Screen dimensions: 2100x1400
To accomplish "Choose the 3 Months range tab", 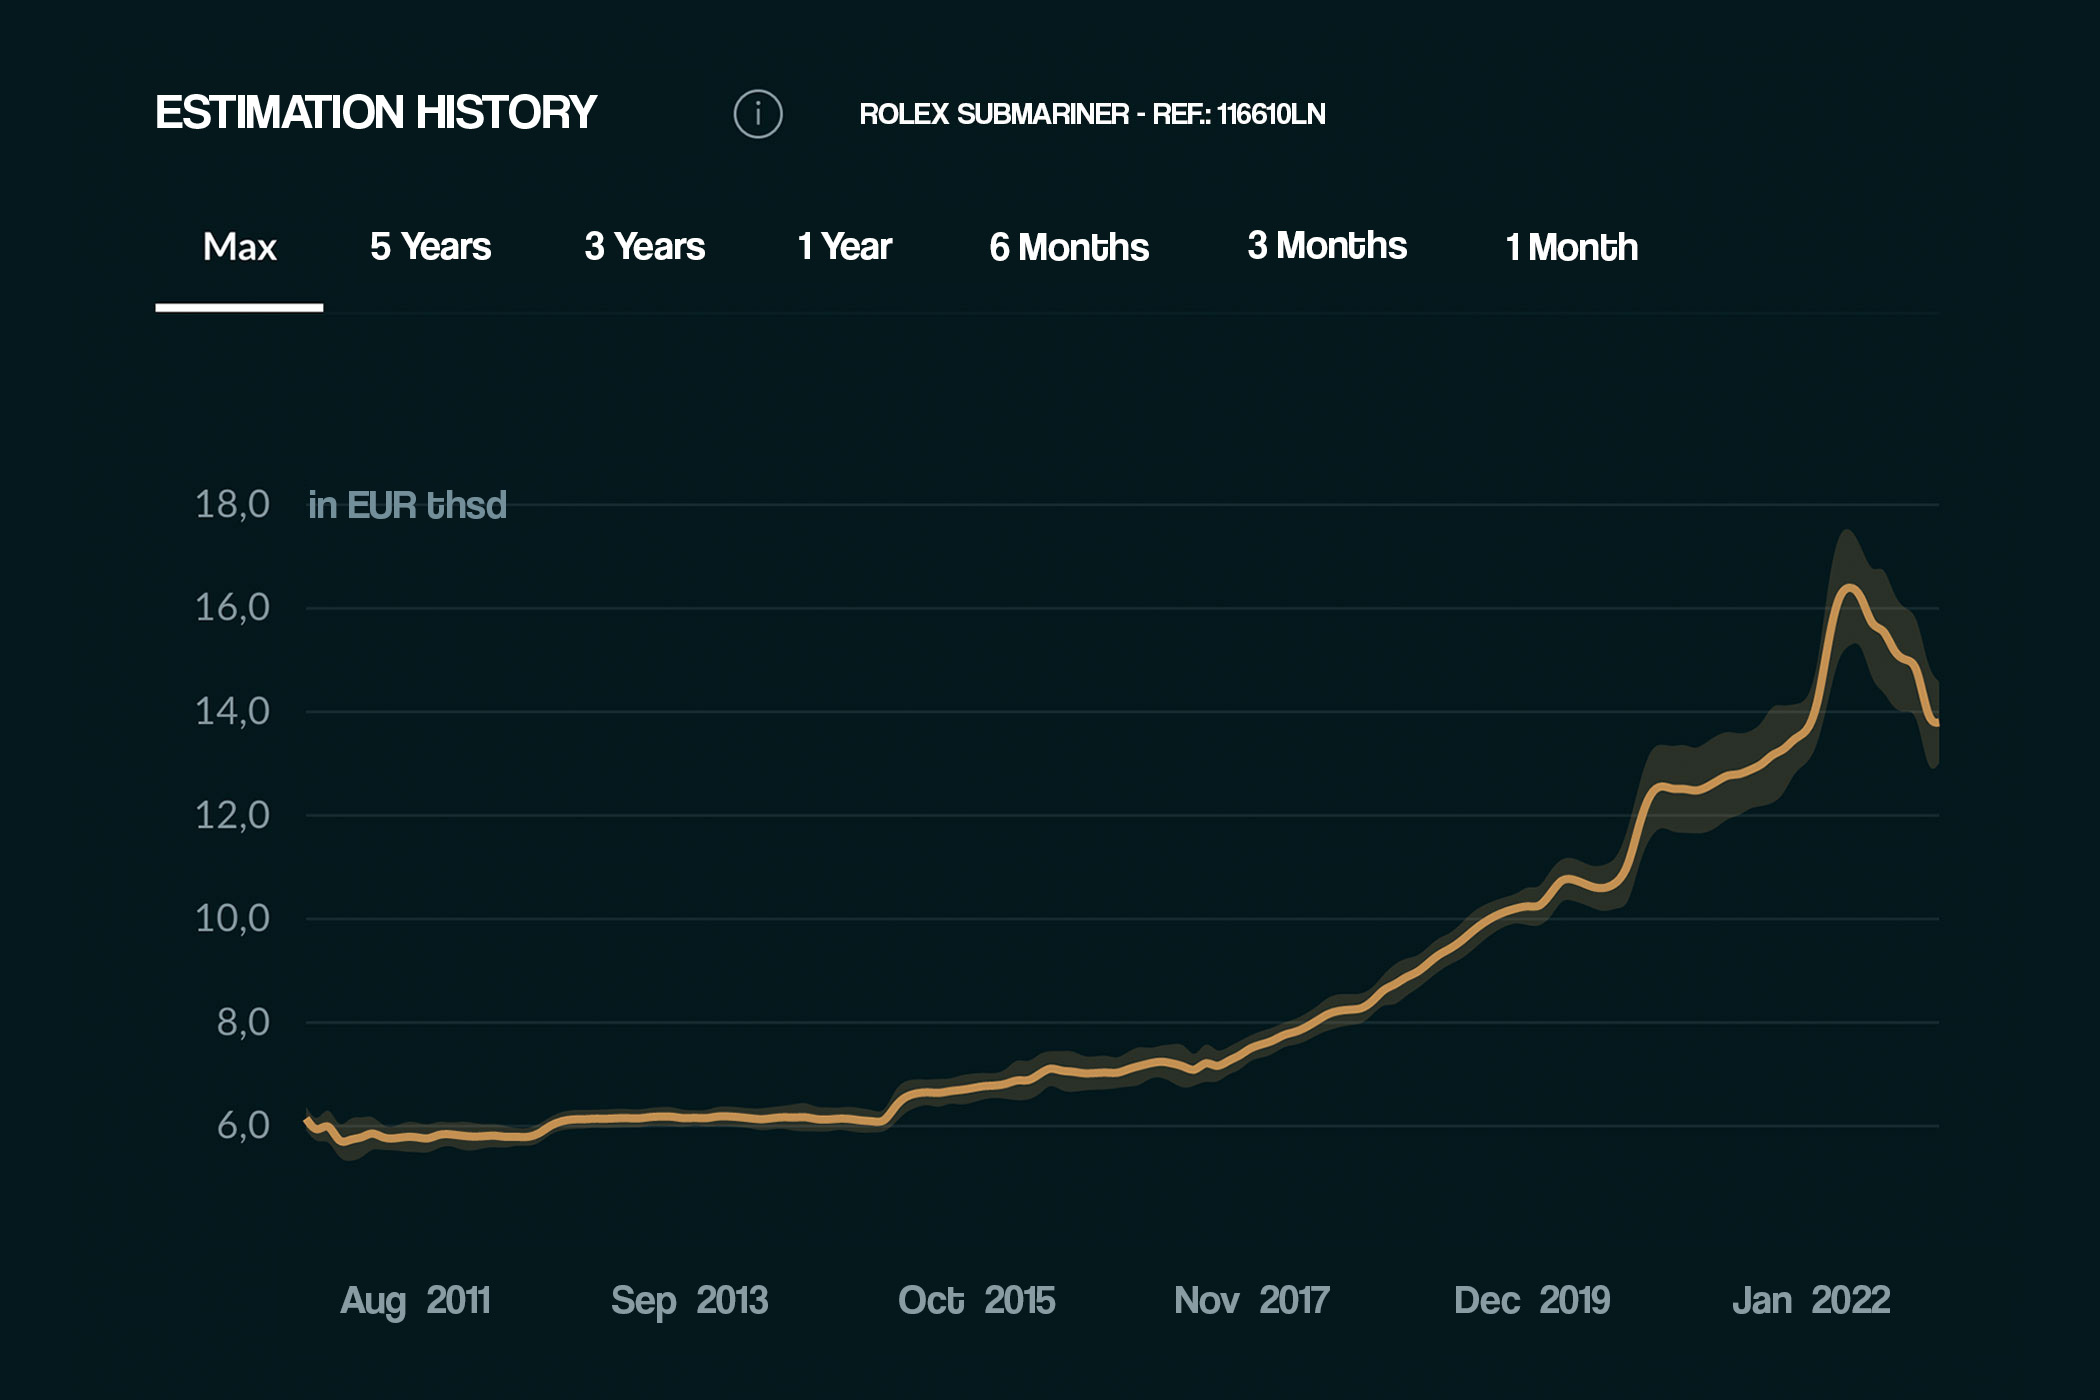I will point(1327,246).
